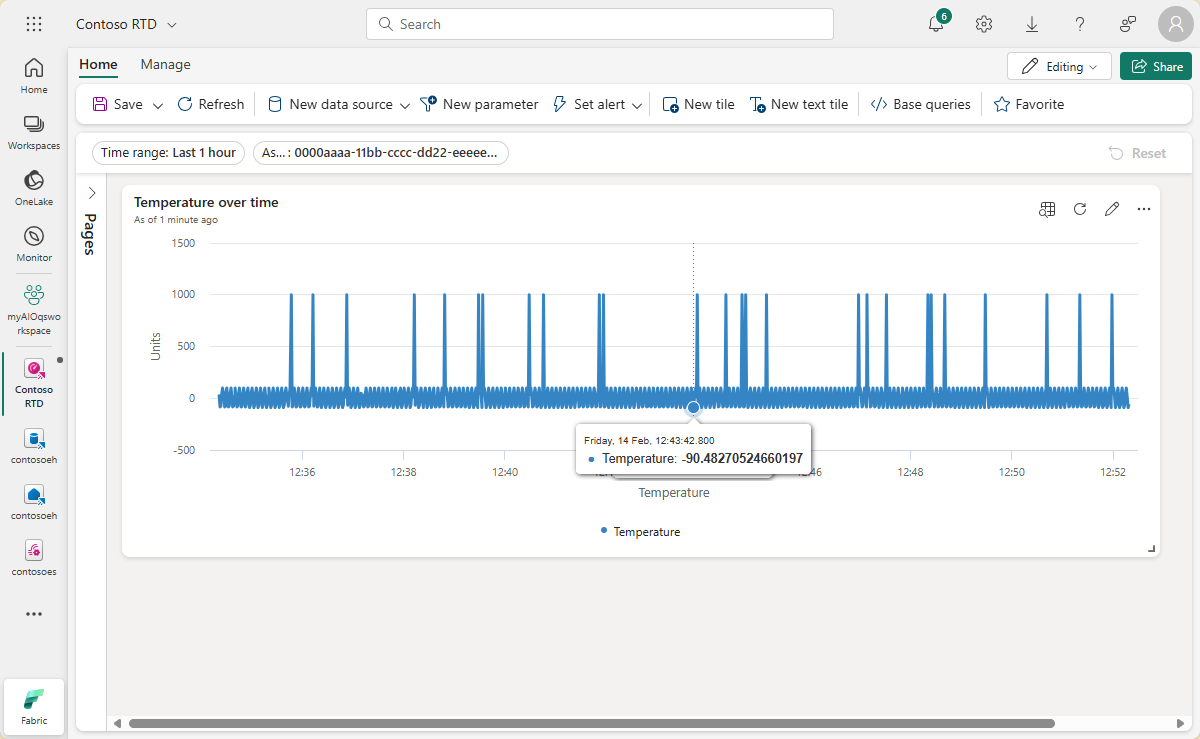Toggle the Temperature series in the legend

(640, 531)
